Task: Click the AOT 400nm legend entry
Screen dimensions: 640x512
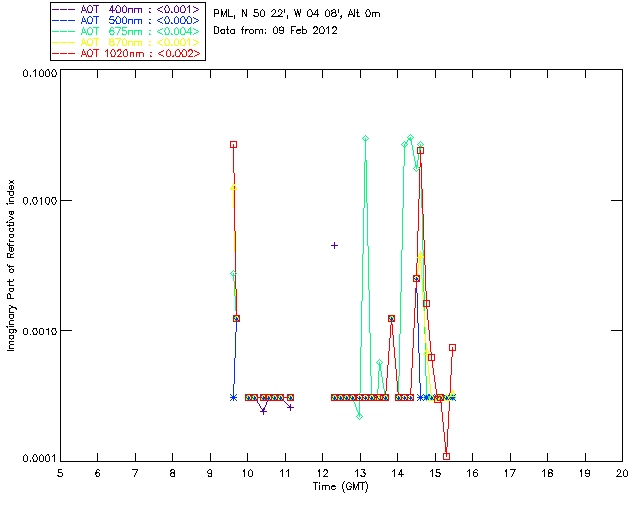Action: tap(127, 9)
